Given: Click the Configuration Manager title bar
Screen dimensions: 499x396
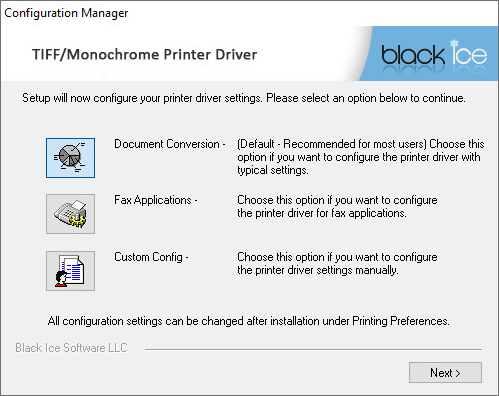Looking at the screenshot, I should pyautogui.click(x=66, y=13).
